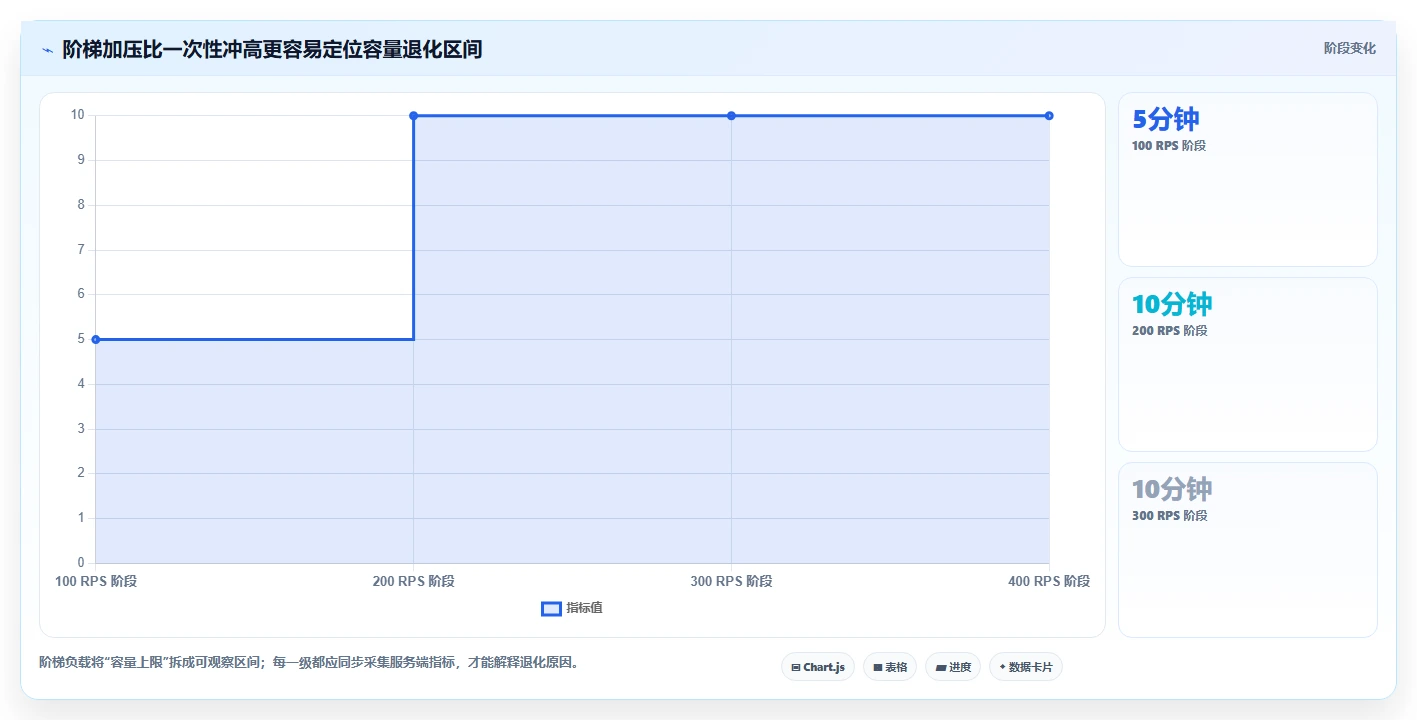Select the 数据卡片 pill button
This screenshot has width=1417, height=720.
click(x=1026, y=667)
